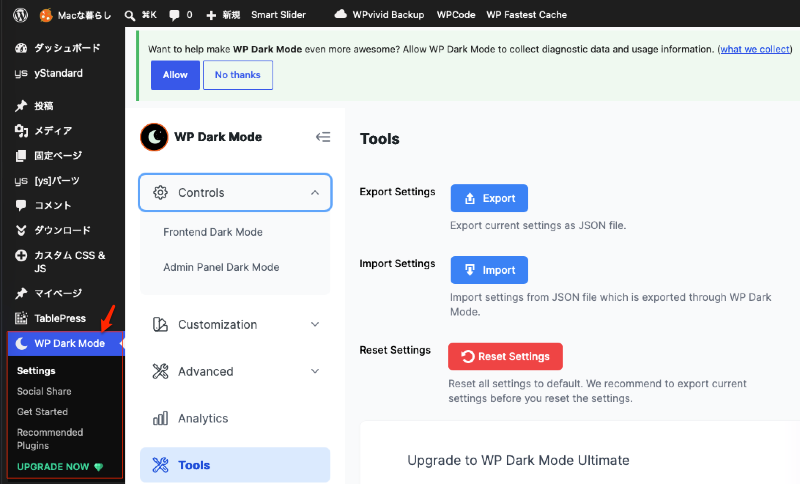Image resolution: width=800 pixels, height=484 pixels.
Task: Click the red Reset Settings button
Action: [x=505, y=356]
